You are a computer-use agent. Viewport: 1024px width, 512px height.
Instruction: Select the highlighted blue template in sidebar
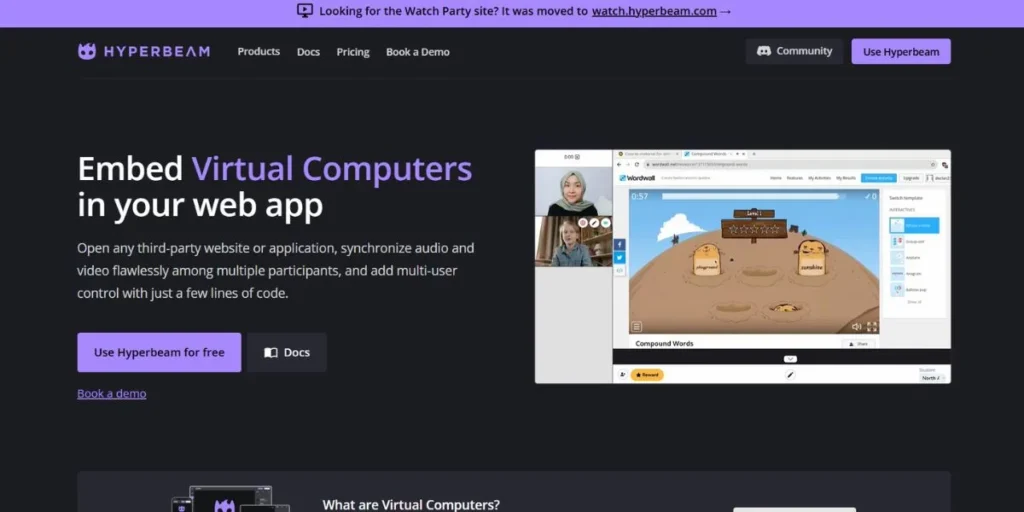point(914,225)
